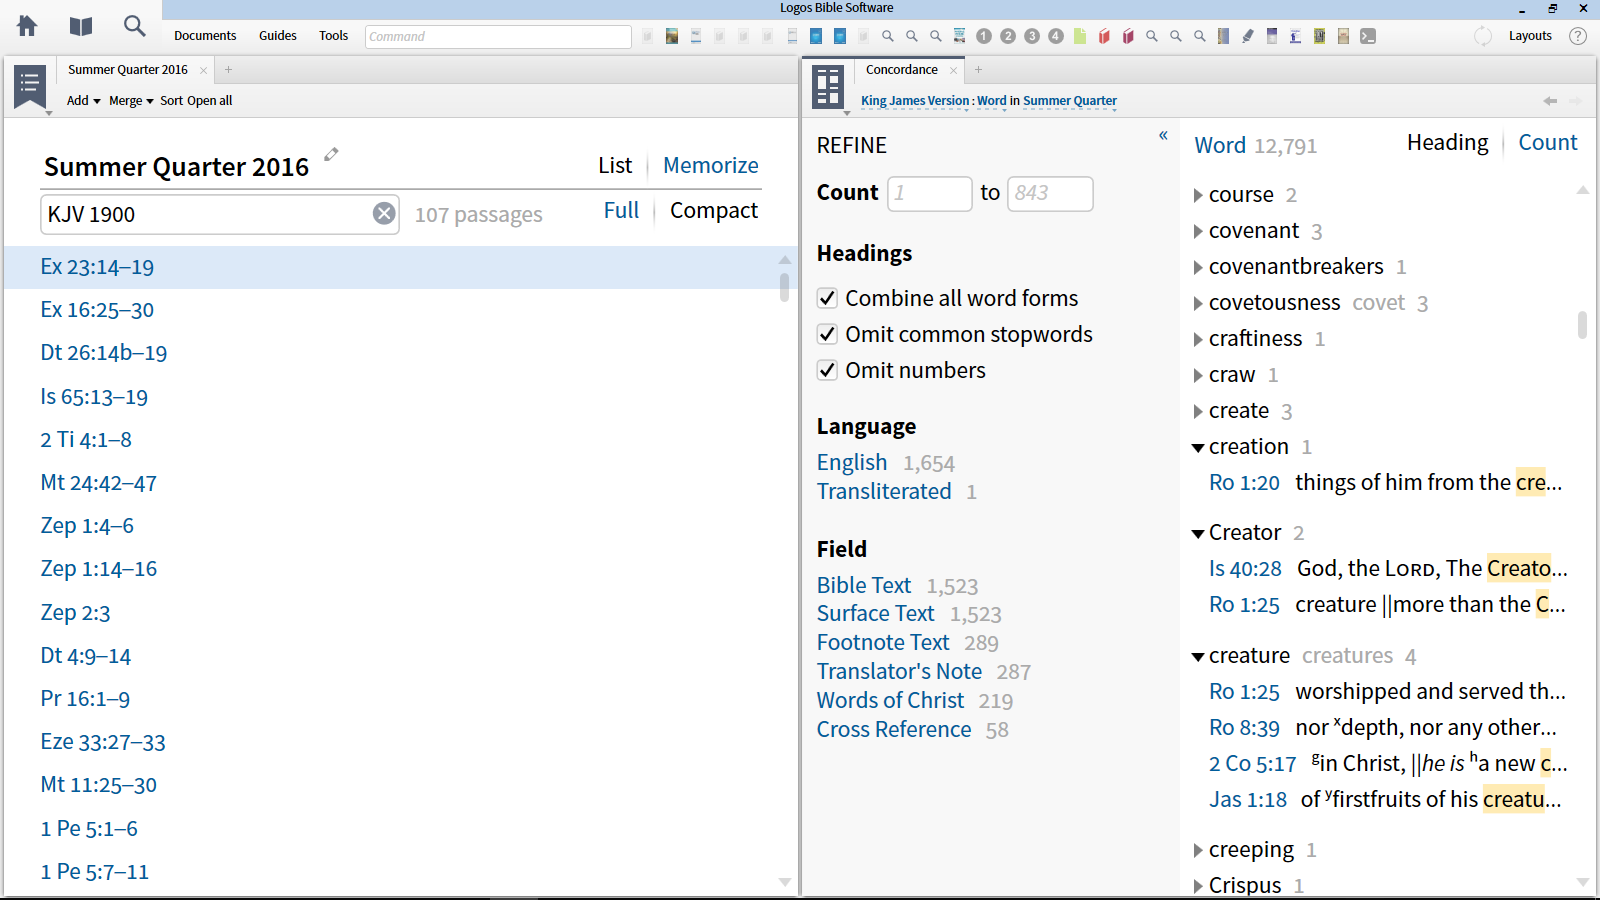This screenshot has height=900, width=1600.
Task: Click the shortcut icon numbered 2
Action: point(1008,36)
